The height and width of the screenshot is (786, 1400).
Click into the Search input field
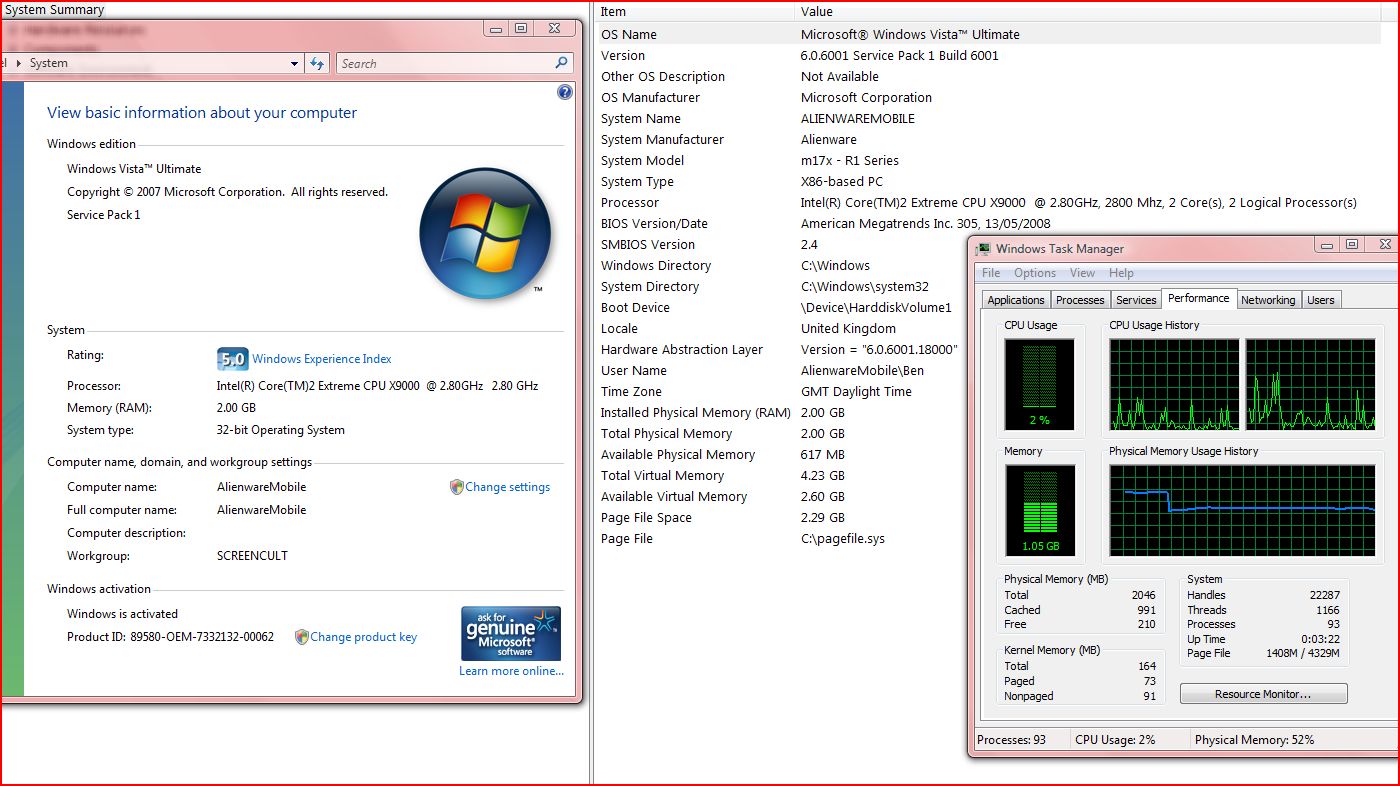(x=445, y=63)
